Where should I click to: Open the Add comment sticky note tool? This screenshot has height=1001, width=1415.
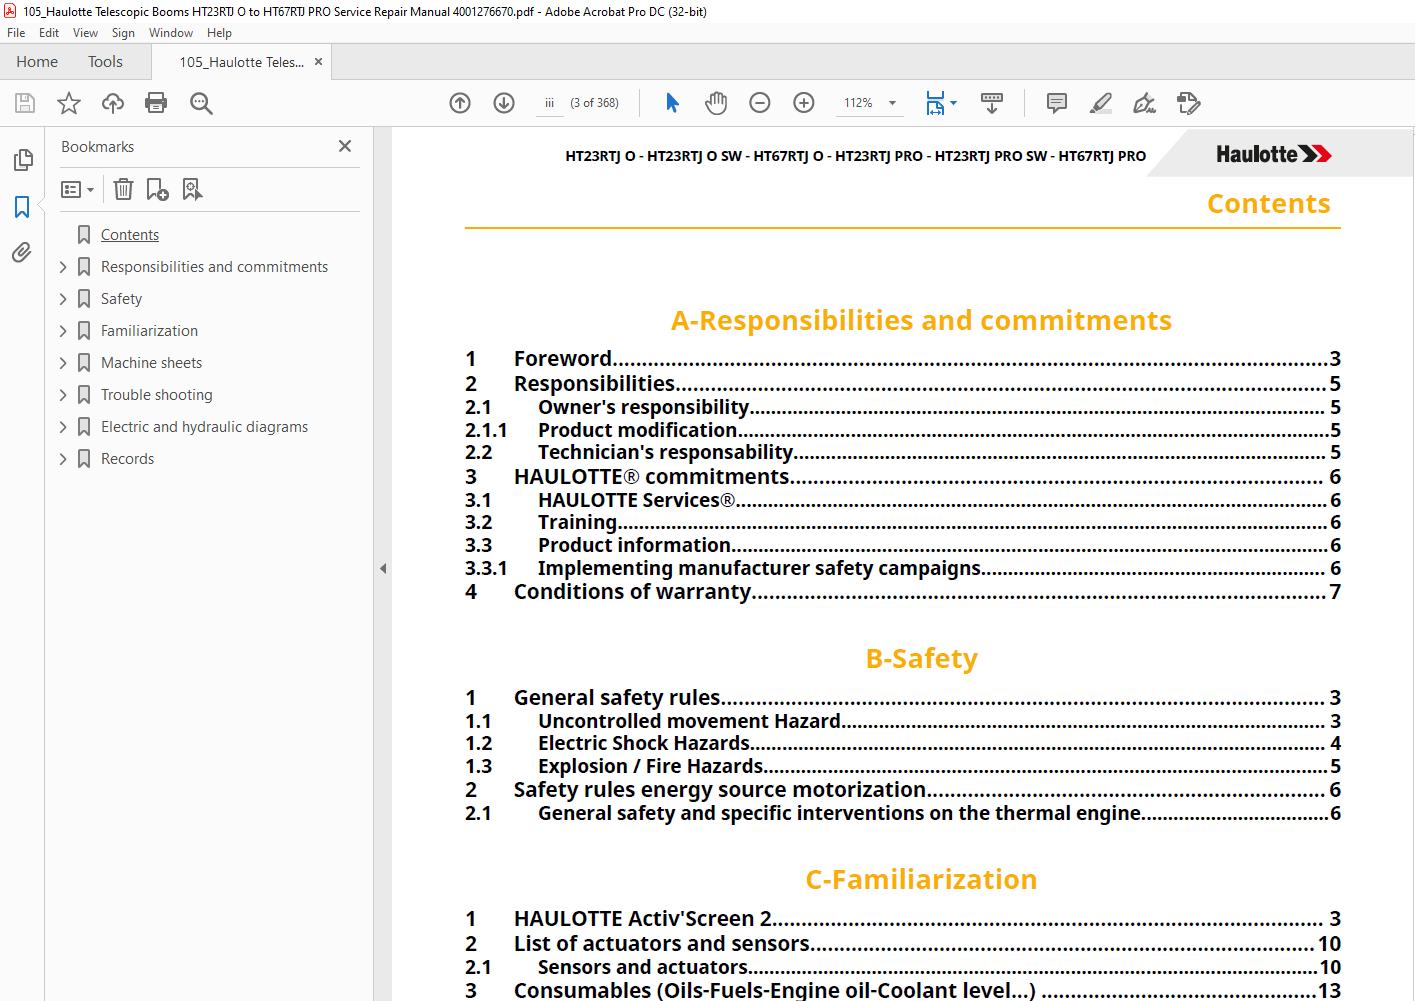1057,103
